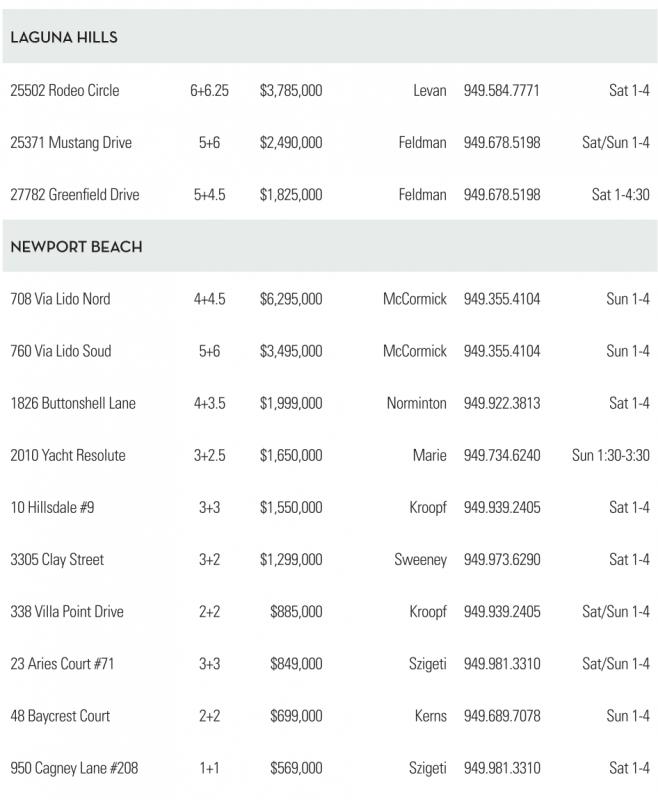Click agent name Sweeney
Viewport: 658px width, 800px height.
tap(420, 559)
